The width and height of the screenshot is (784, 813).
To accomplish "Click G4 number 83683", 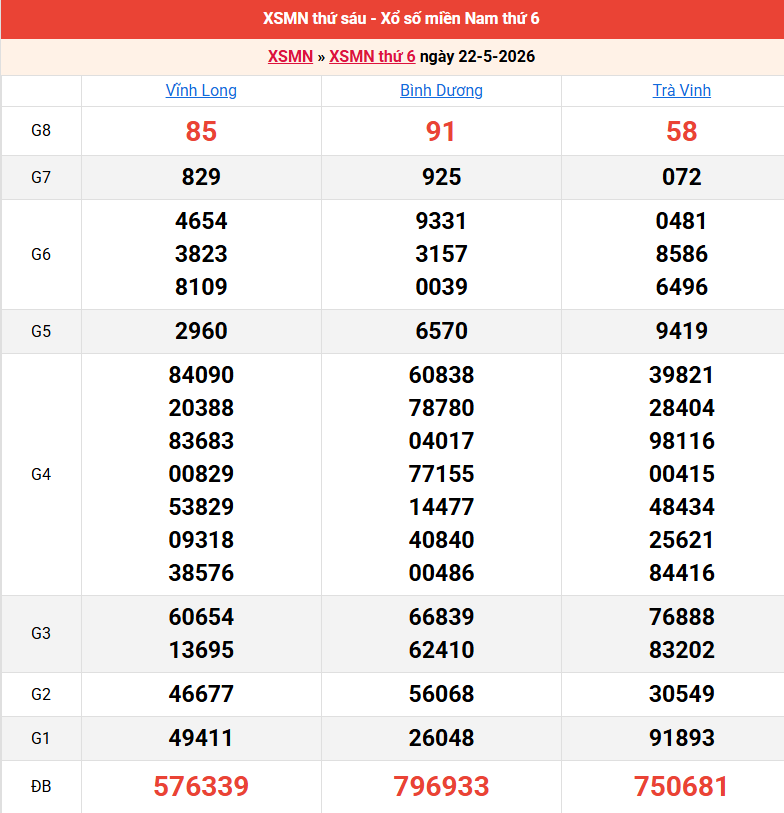I will pyautogui.click(x=201, y=441).
